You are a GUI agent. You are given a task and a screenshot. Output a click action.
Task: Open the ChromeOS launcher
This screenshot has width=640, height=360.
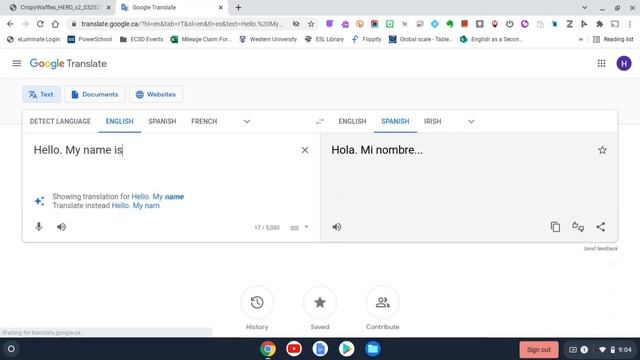(11, 349)
